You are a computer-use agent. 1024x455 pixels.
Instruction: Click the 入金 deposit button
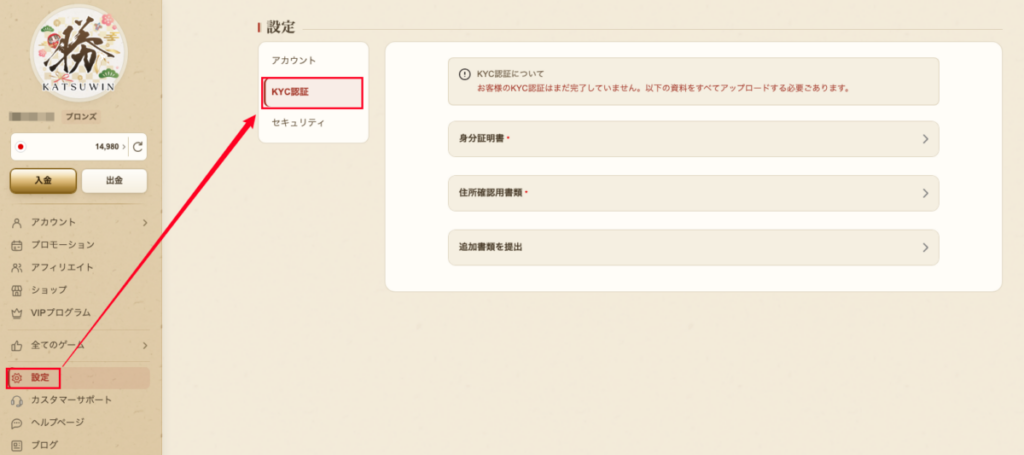tap(43, 181)
